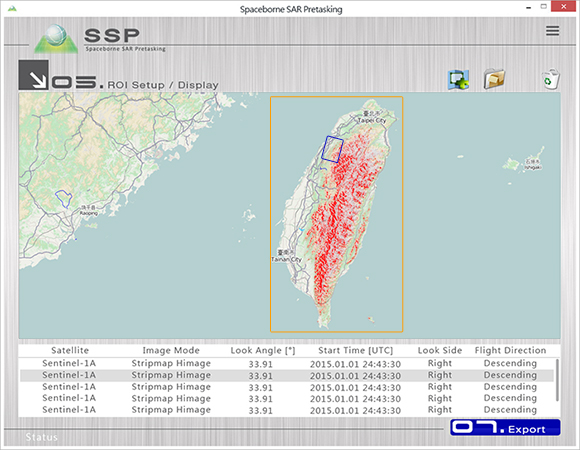Click the recycle bin icon
Viewport: 580px width, 450px height.
pyautogui.click(x=550, y=79)
